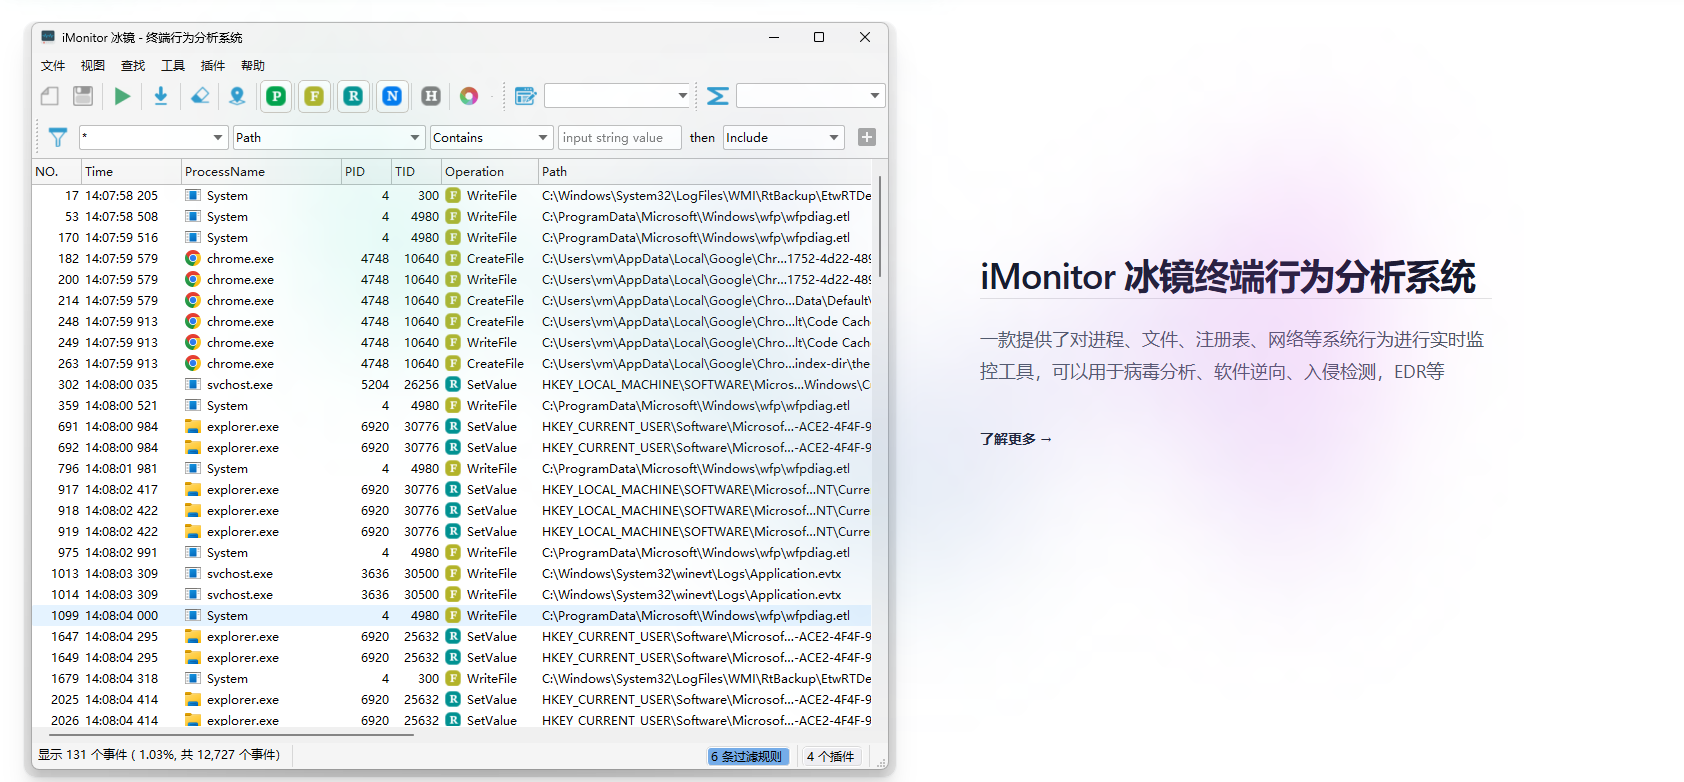Sort by the PID column header

point(367,171)
